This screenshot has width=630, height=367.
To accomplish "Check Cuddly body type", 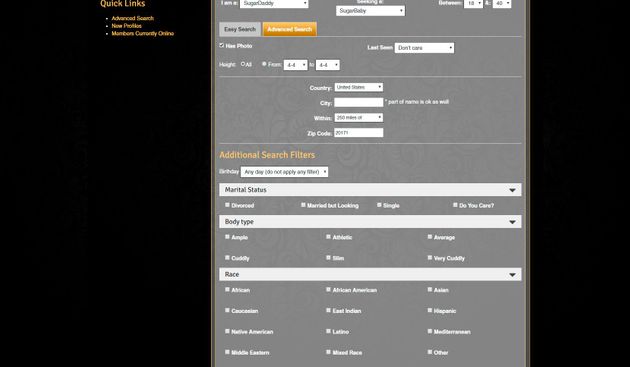I will click(x=227, y=258).
